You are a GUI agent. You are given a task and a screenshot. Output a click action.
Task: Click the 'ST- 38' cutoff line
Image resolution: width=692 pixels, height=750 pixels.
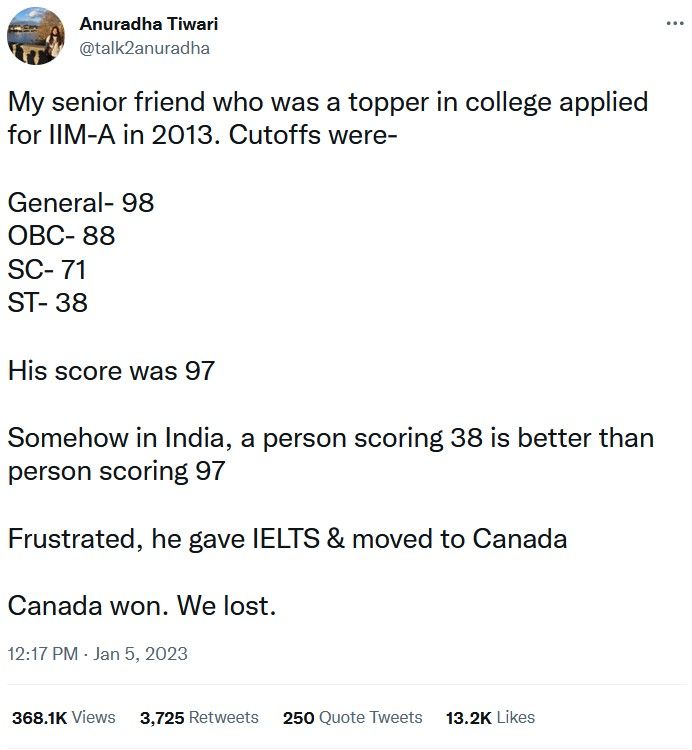[48, 303]
